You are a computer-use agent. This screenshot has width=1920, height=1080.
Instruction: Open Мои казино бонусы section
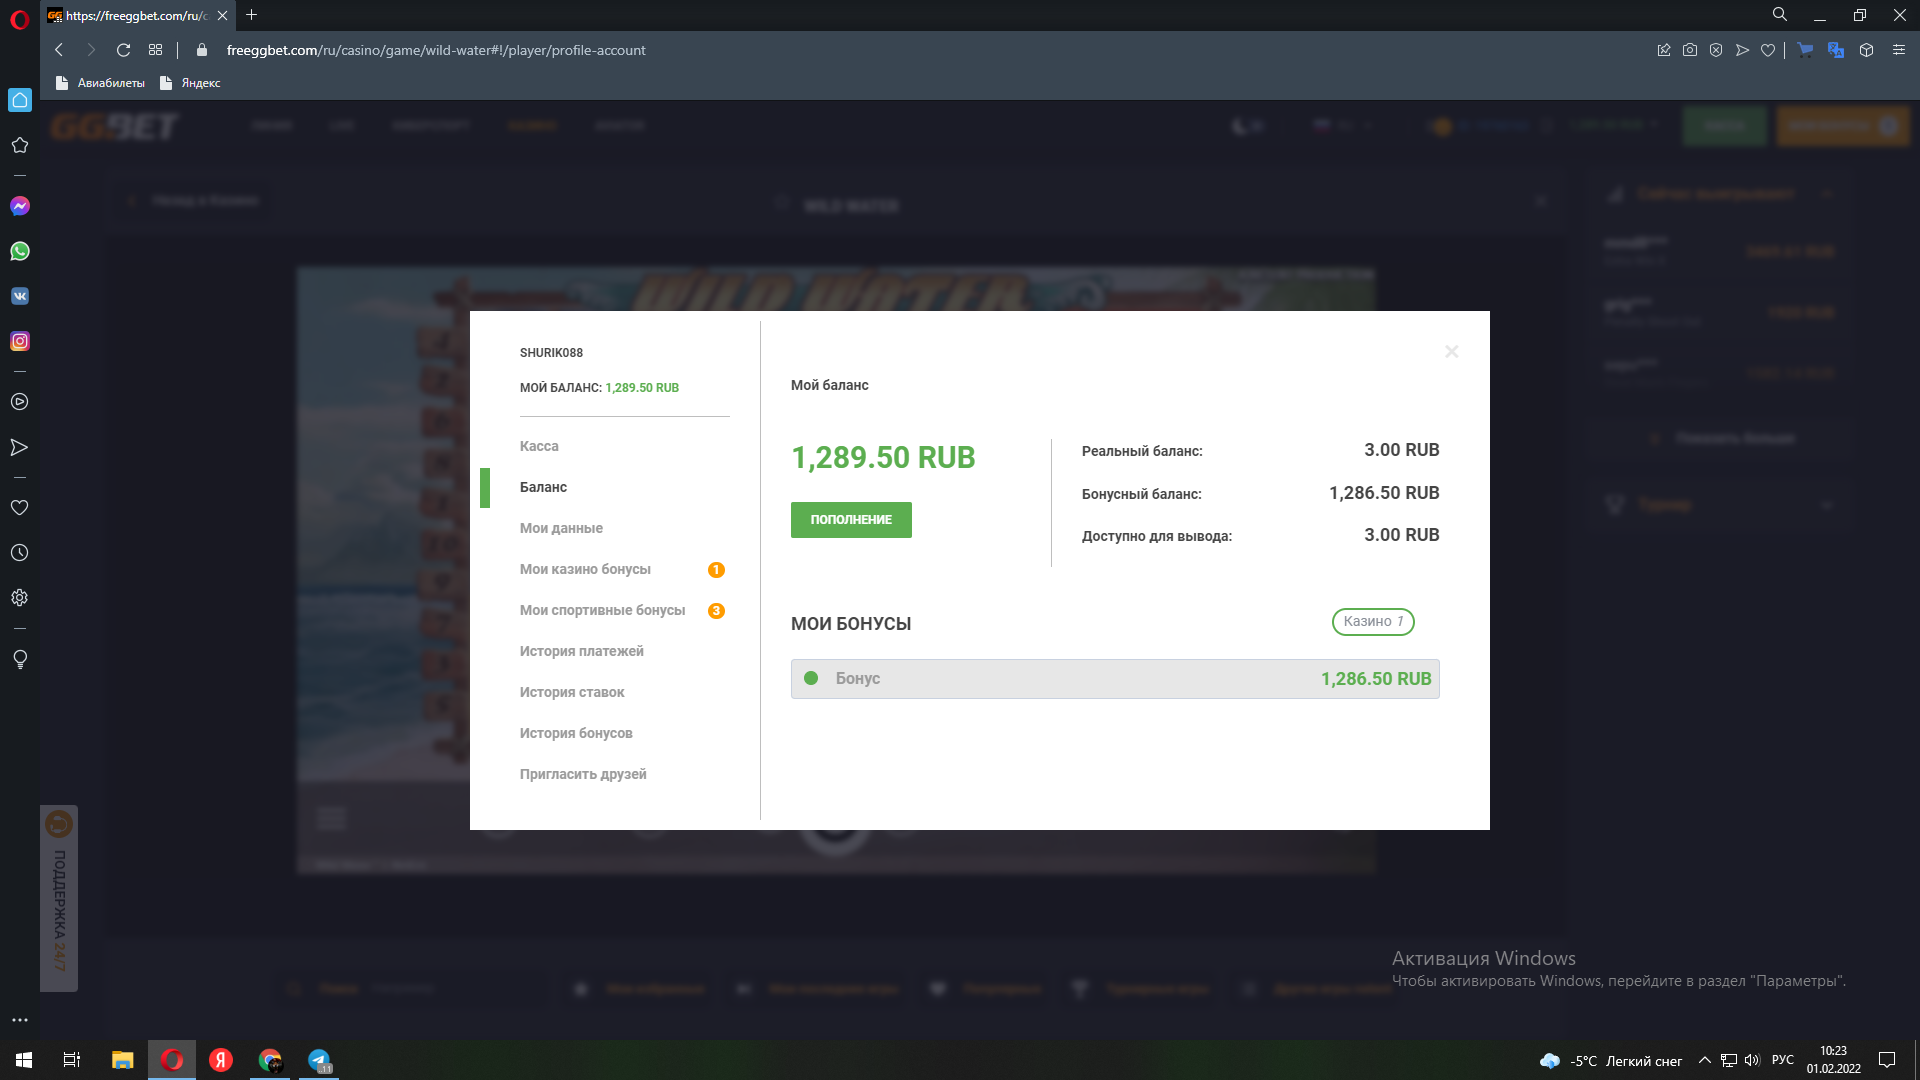pyautogui.click(x=585, y=569)
